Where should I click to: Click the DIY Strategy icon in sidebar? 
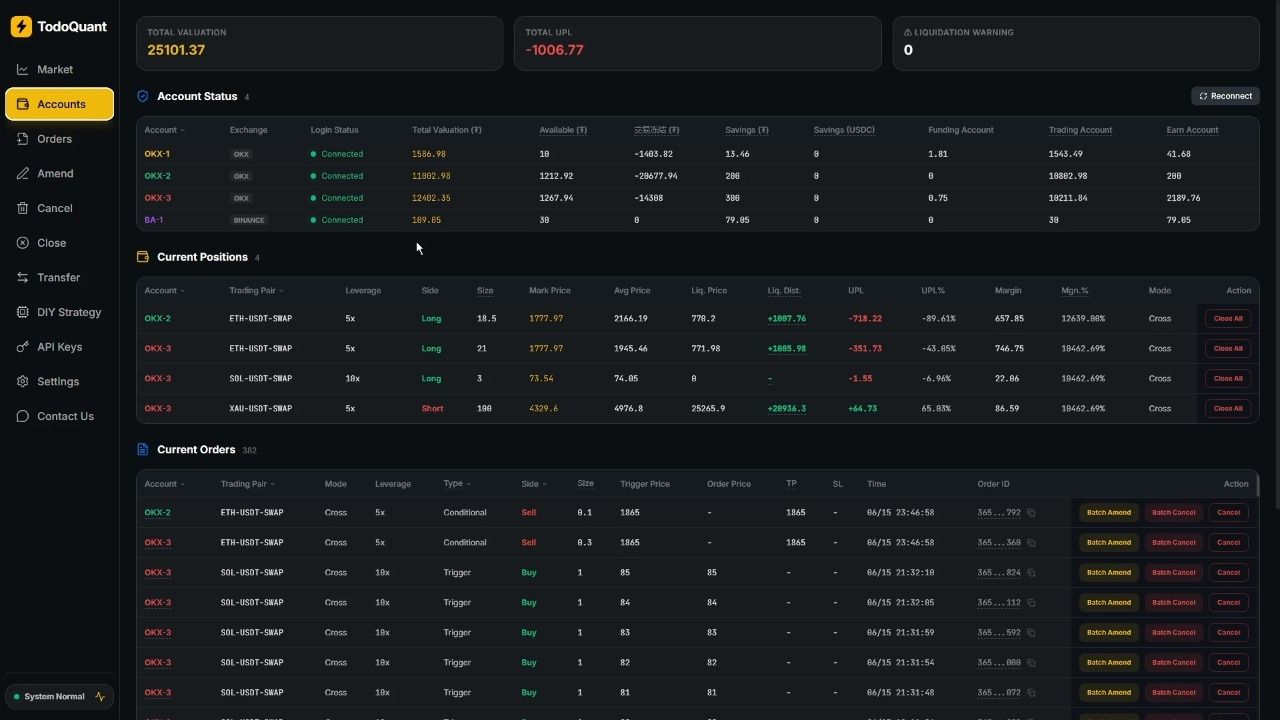pos(22,313)
